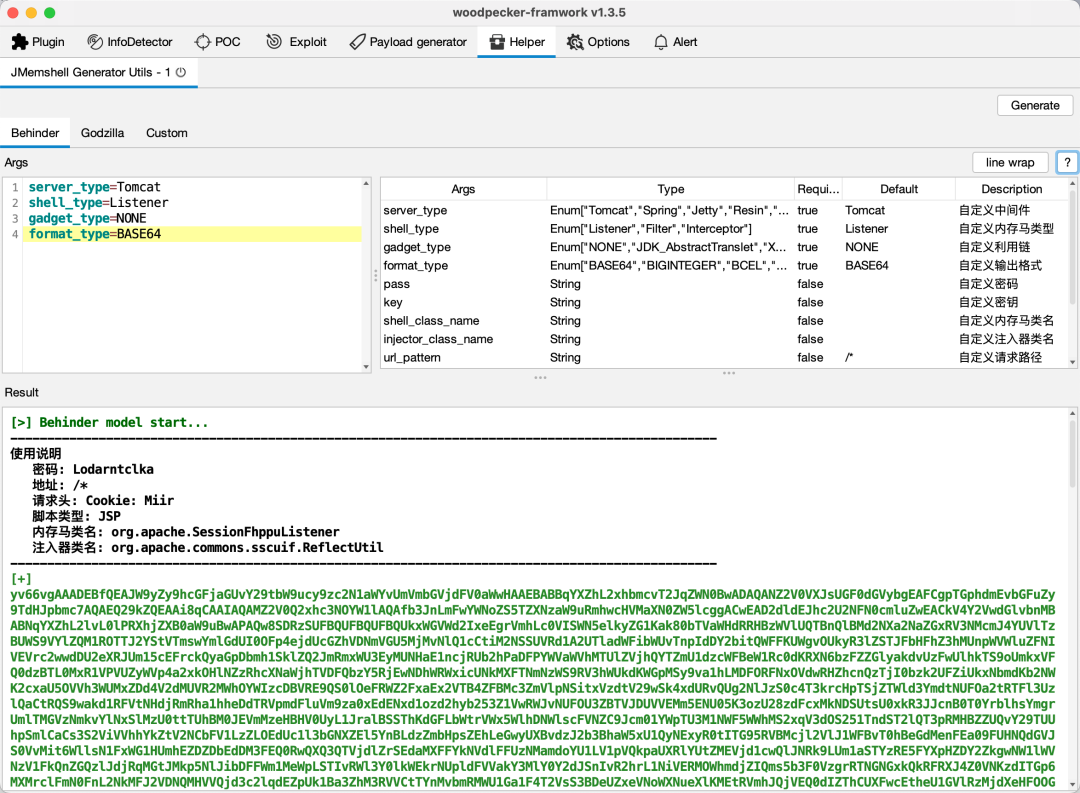Switch to the Custom tab
Screen dimensions: 1080x793
tap(167, 133)
